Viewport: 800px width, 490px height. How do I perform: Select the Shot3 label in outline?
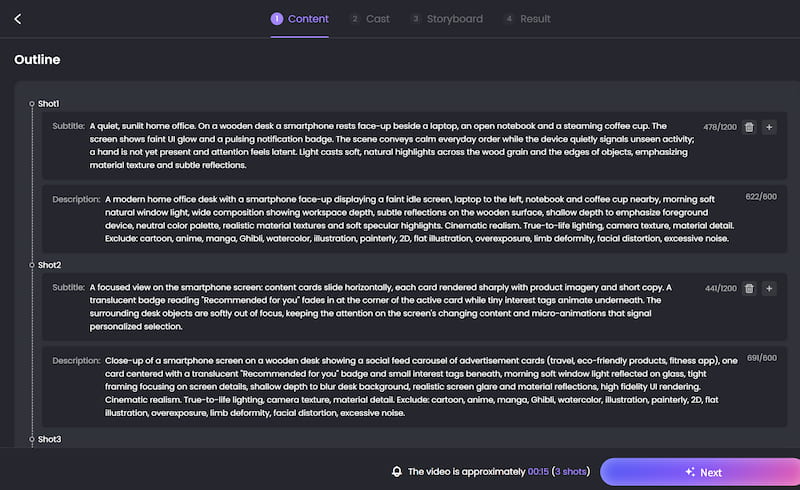pos(49,439)
